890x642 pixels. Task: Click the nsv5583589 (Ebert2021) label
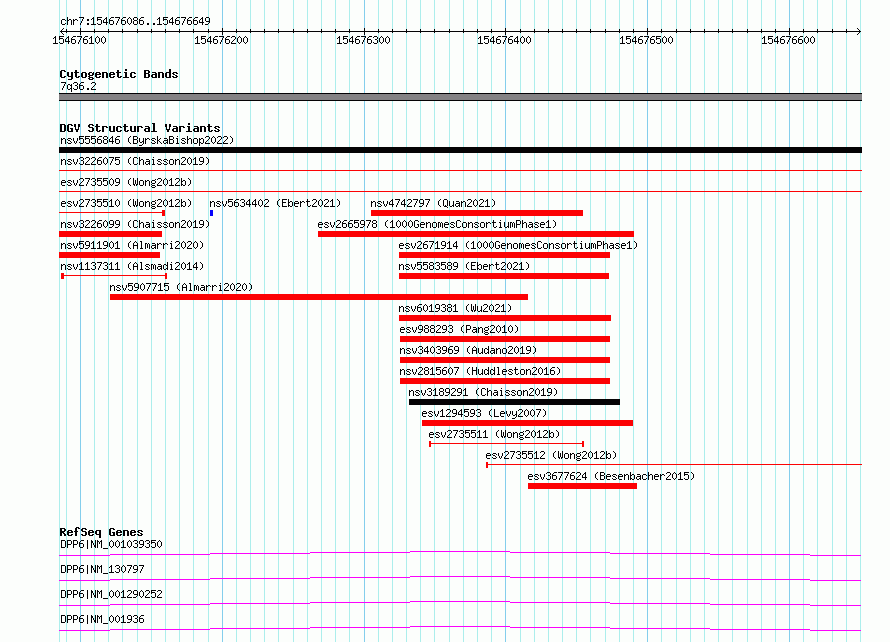(x=464, y=266)
